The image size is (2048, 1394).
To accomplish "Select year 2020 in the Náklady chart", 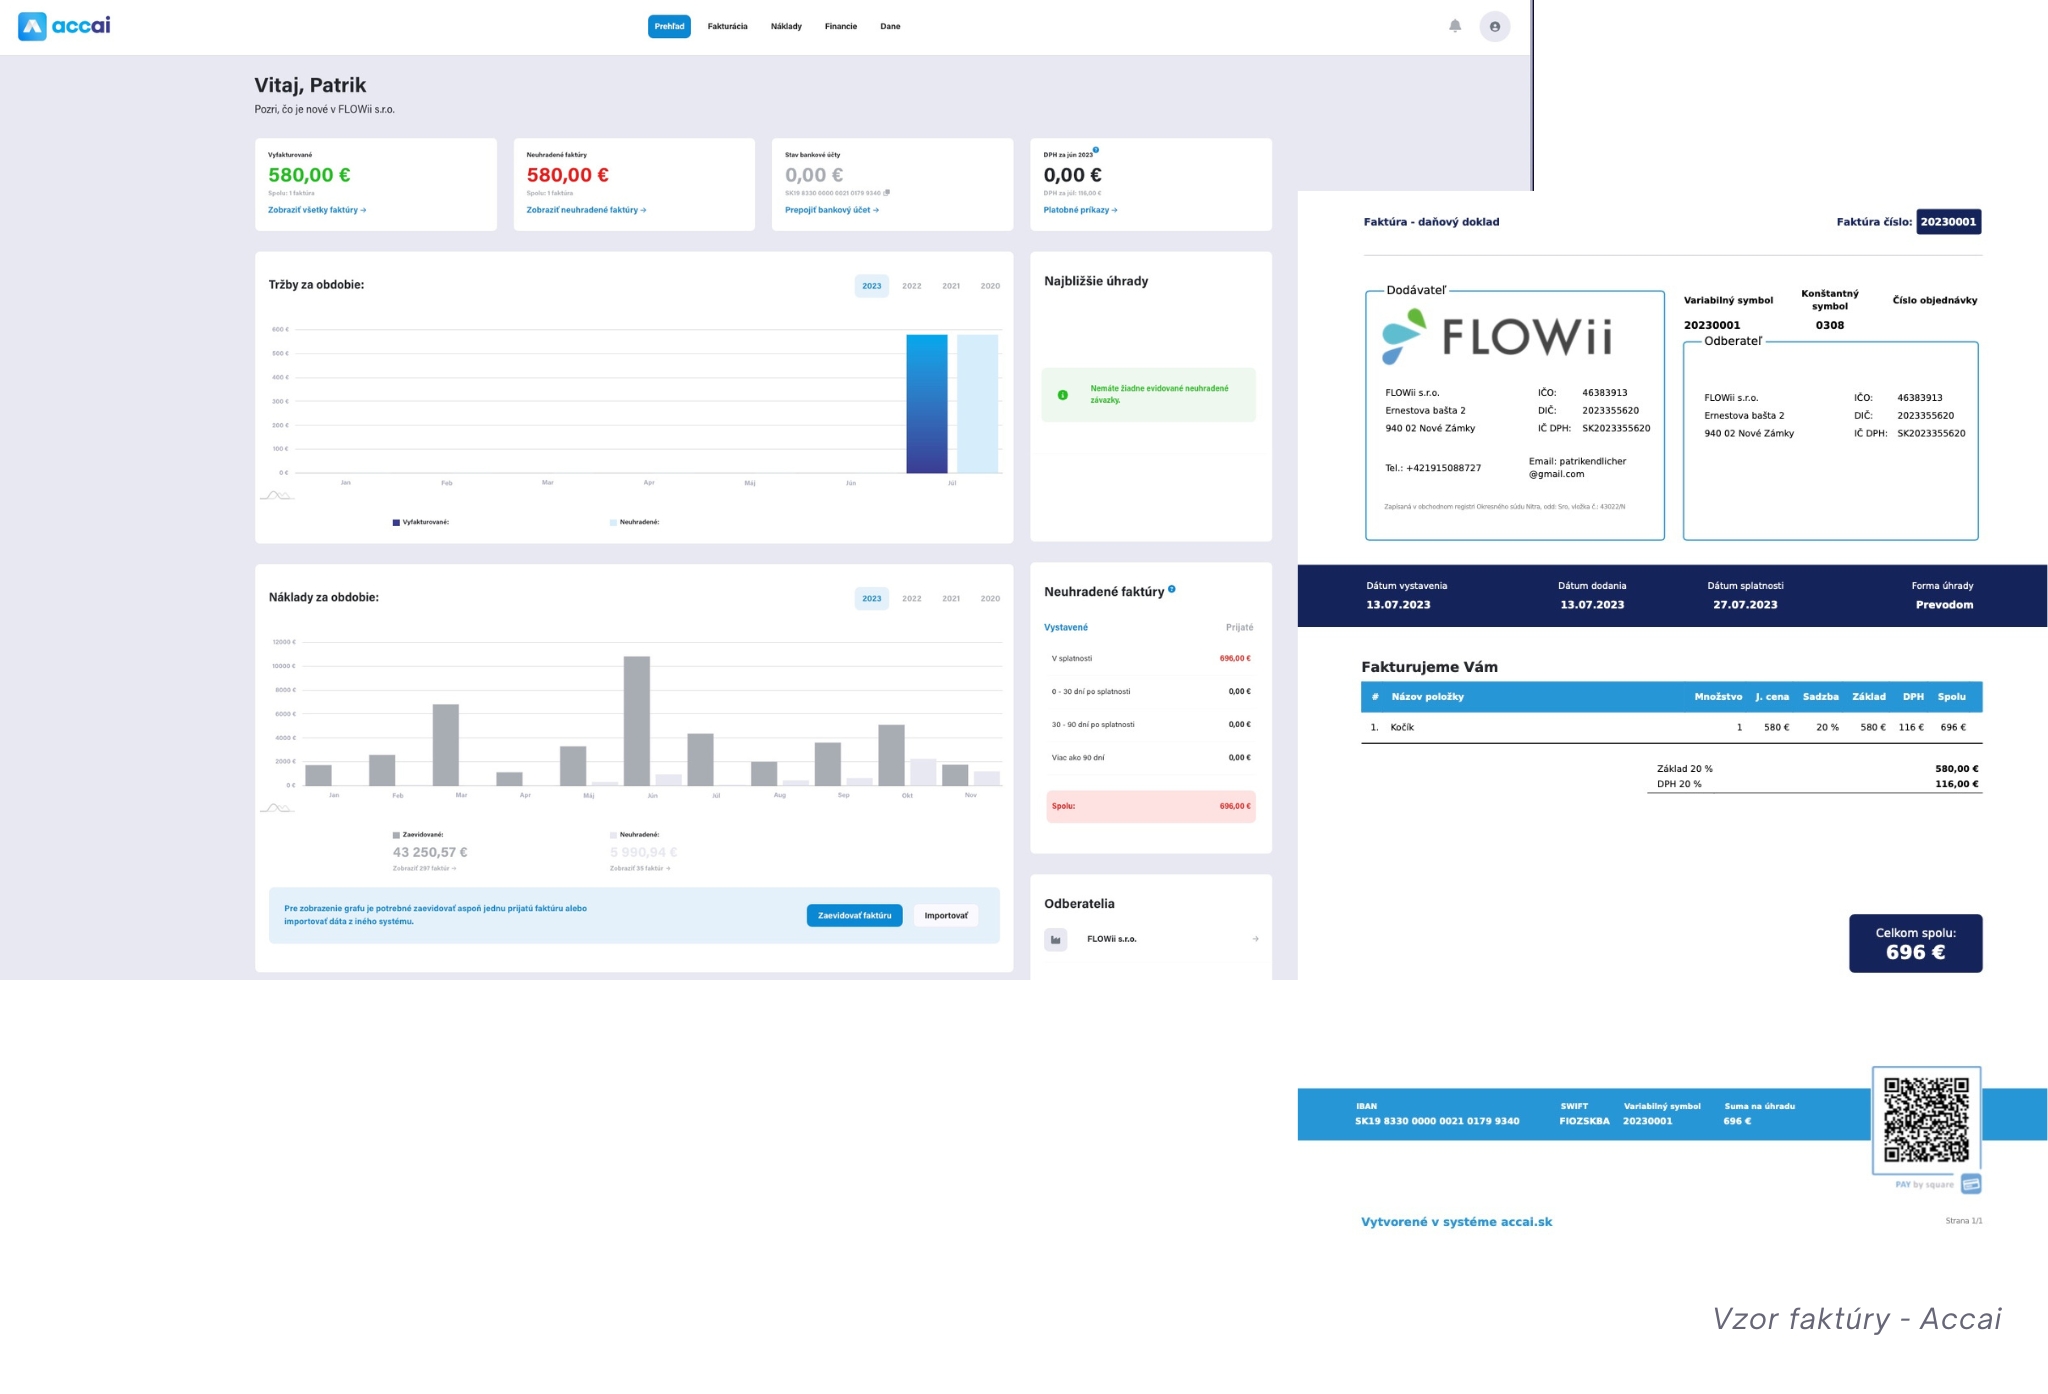I will [990, 599].
